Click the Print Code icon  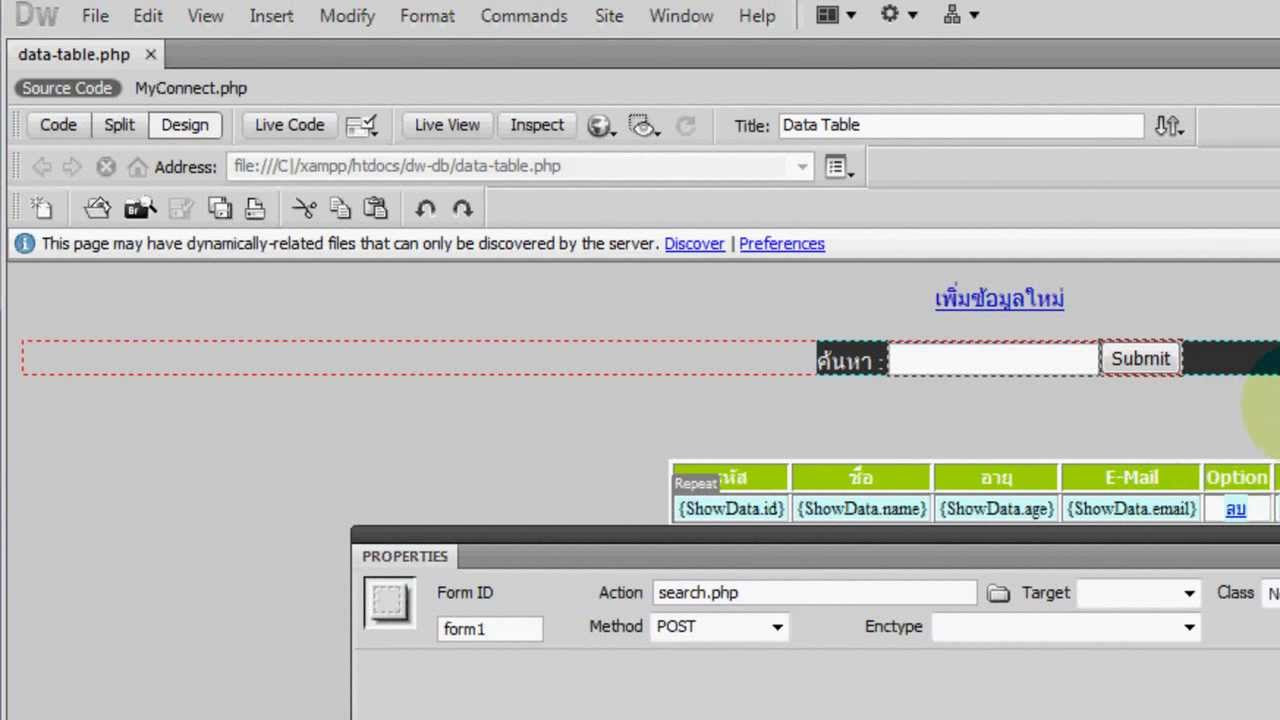[255, 208]
